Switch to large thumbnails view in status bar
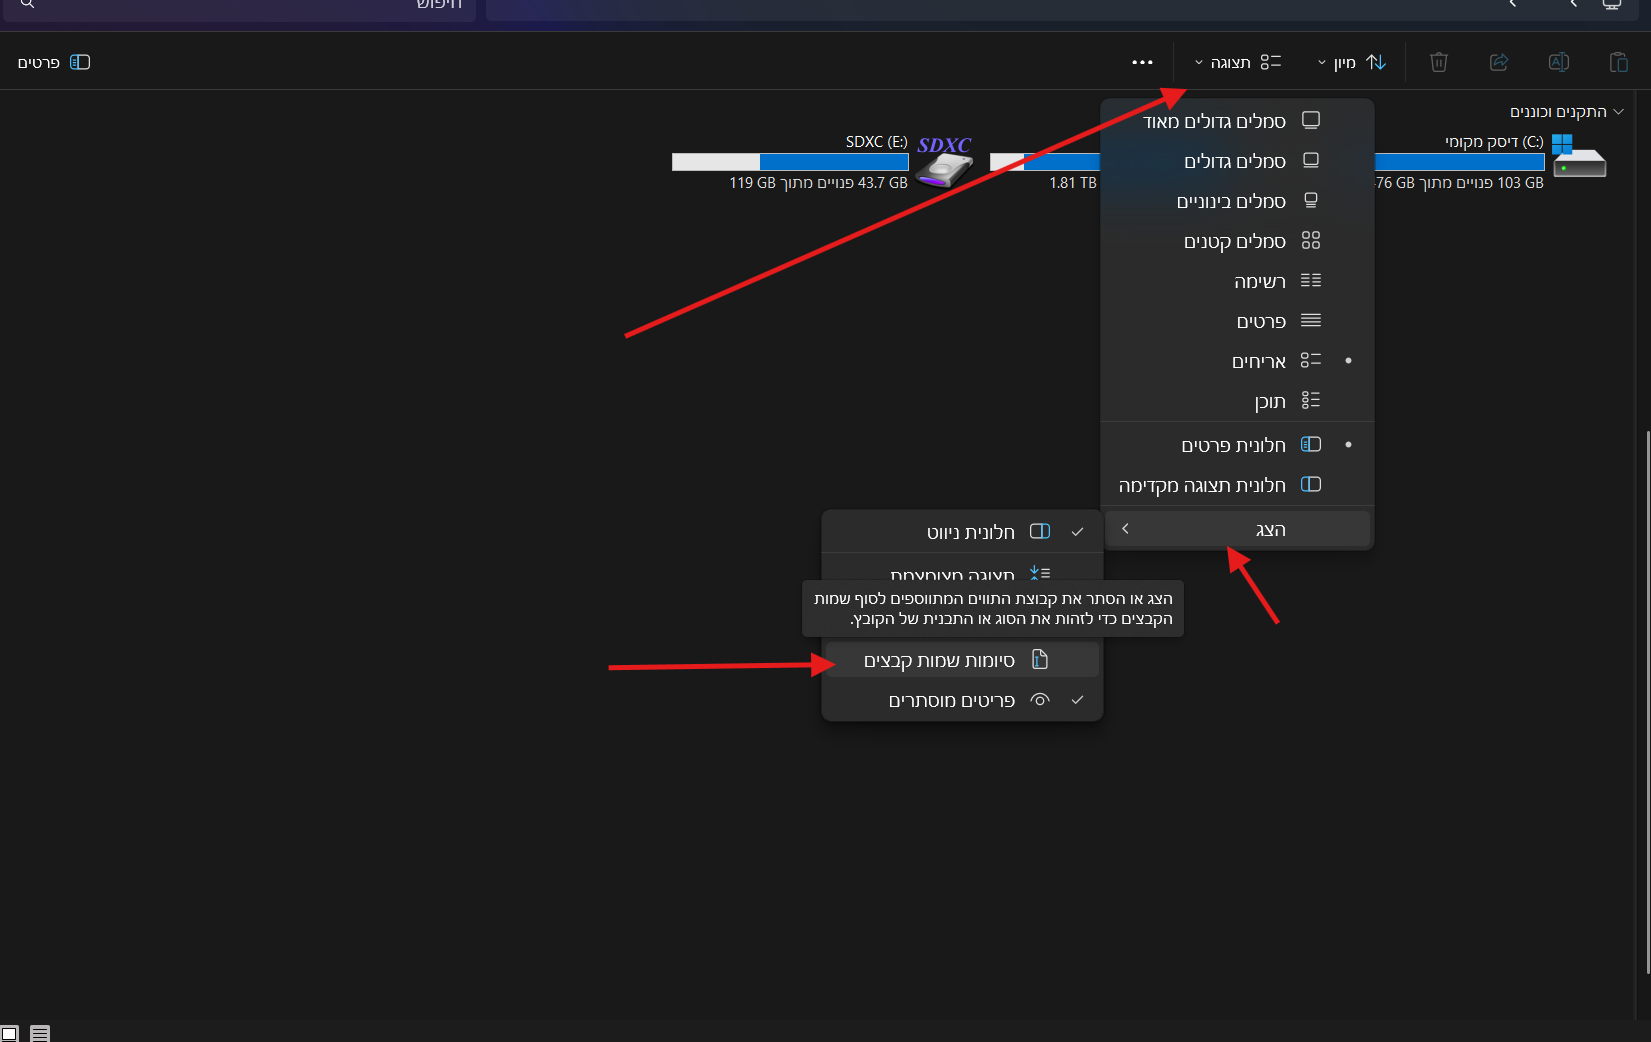This screenshot has width=1651, height=1042. tap(10, 1033)
